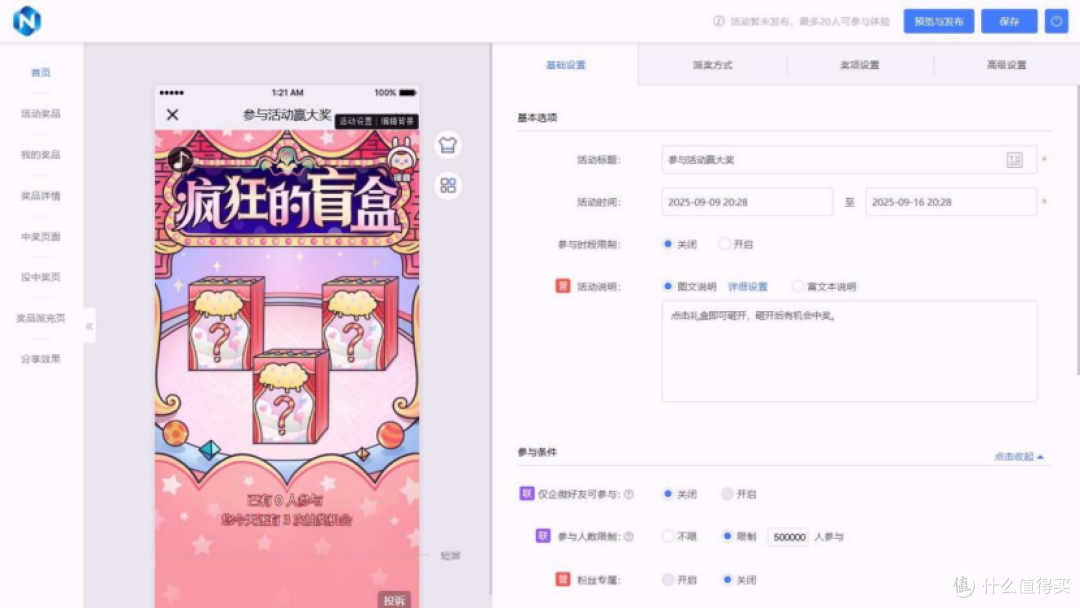This screenshot has height=608, width=1080.
Task: Click the power icon button
Action: [1057, 21]
